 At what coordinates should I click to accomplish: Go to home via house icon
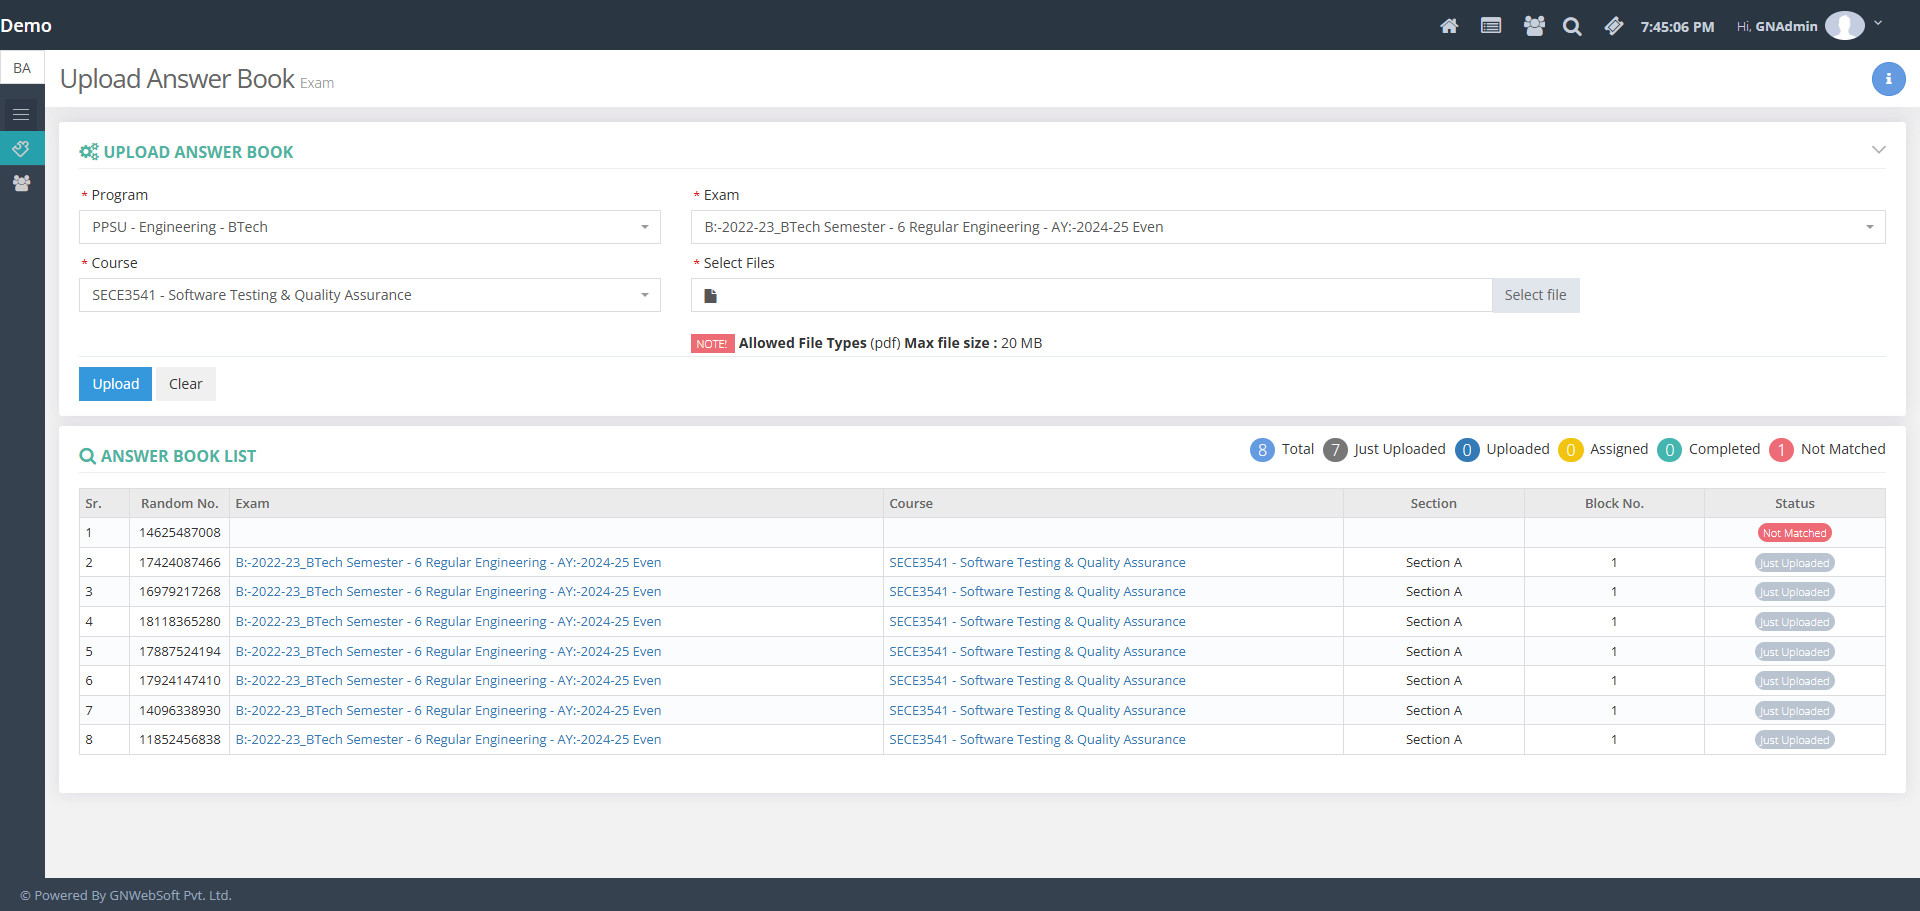tap(1449, 26)
